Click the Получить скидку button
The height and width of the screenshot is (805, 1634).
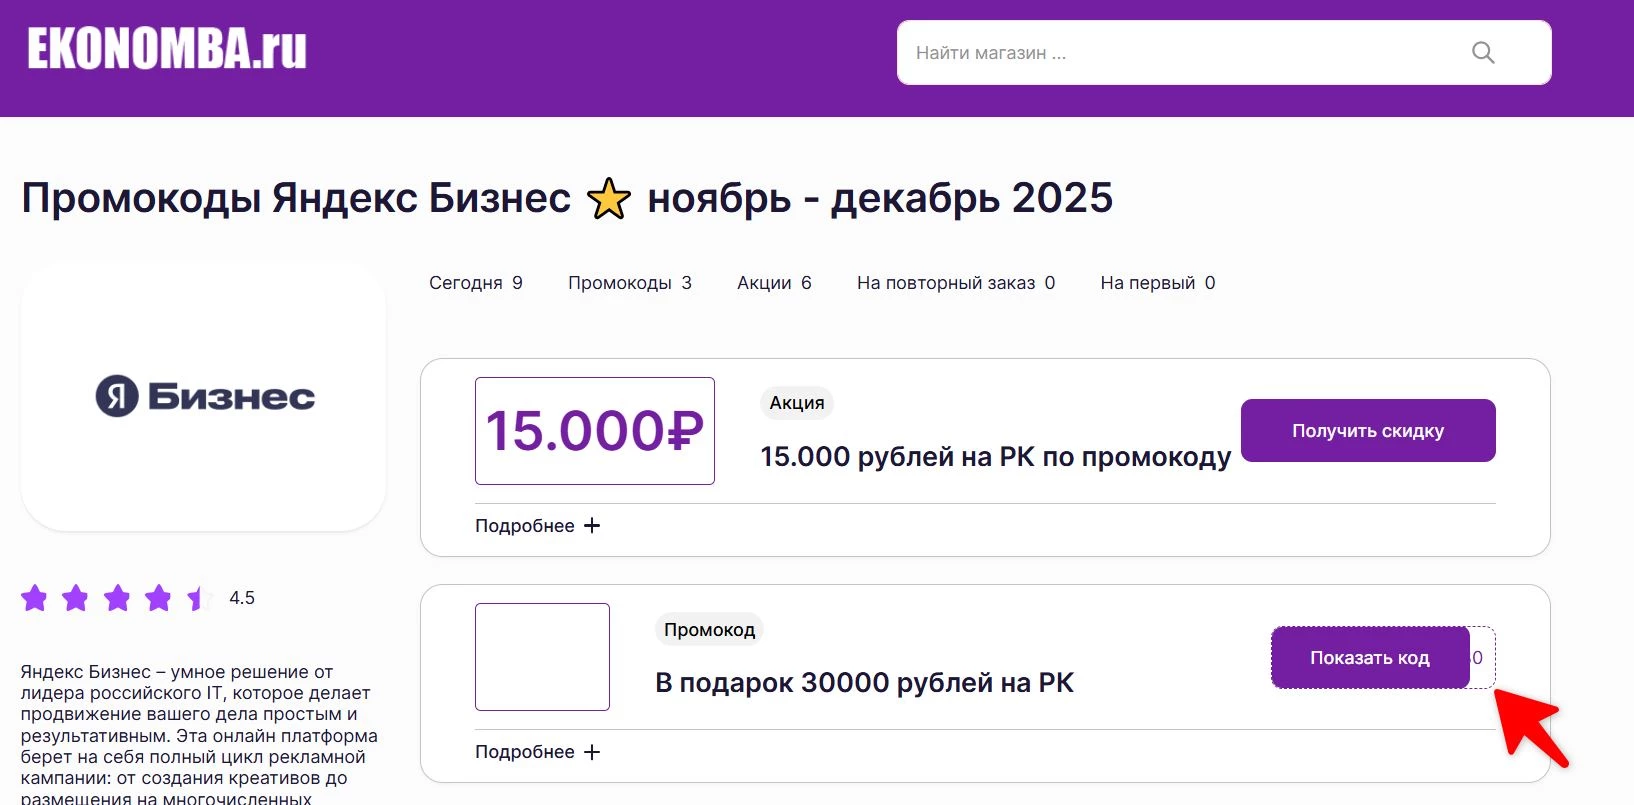click(1368, 430)
